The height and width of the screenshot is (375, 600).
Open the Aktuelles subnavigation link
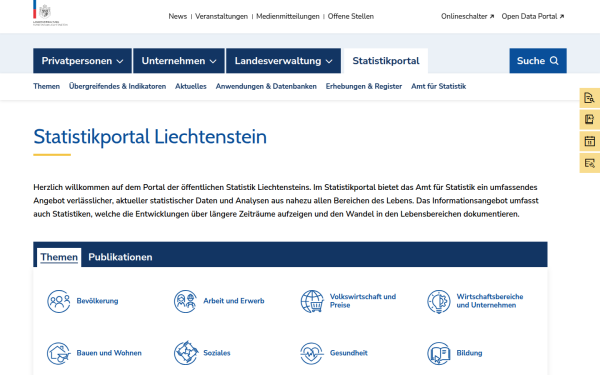click(191, 86)
